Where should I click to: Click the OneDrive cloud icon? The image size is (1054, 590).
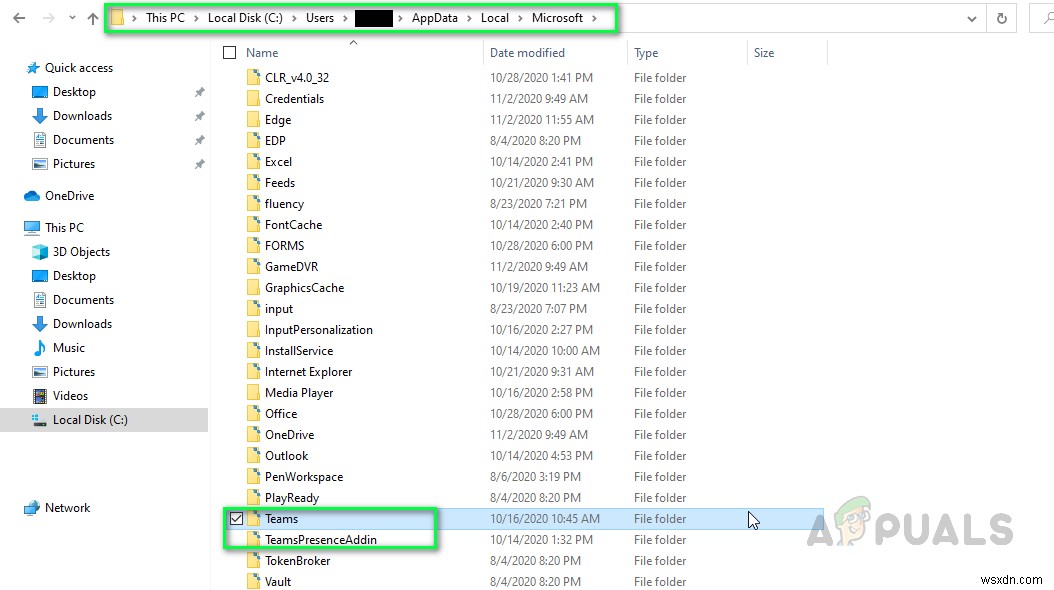coord(32,196)
